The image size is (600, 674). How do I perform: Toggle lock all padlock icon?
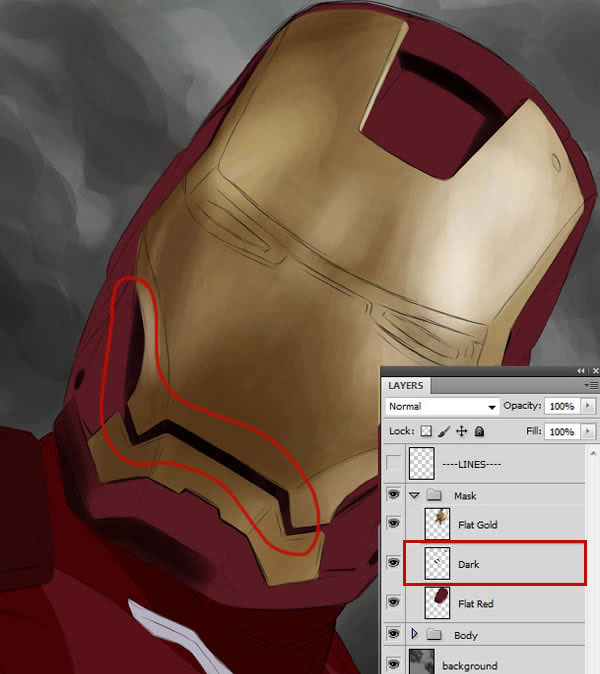pos(479,431)
